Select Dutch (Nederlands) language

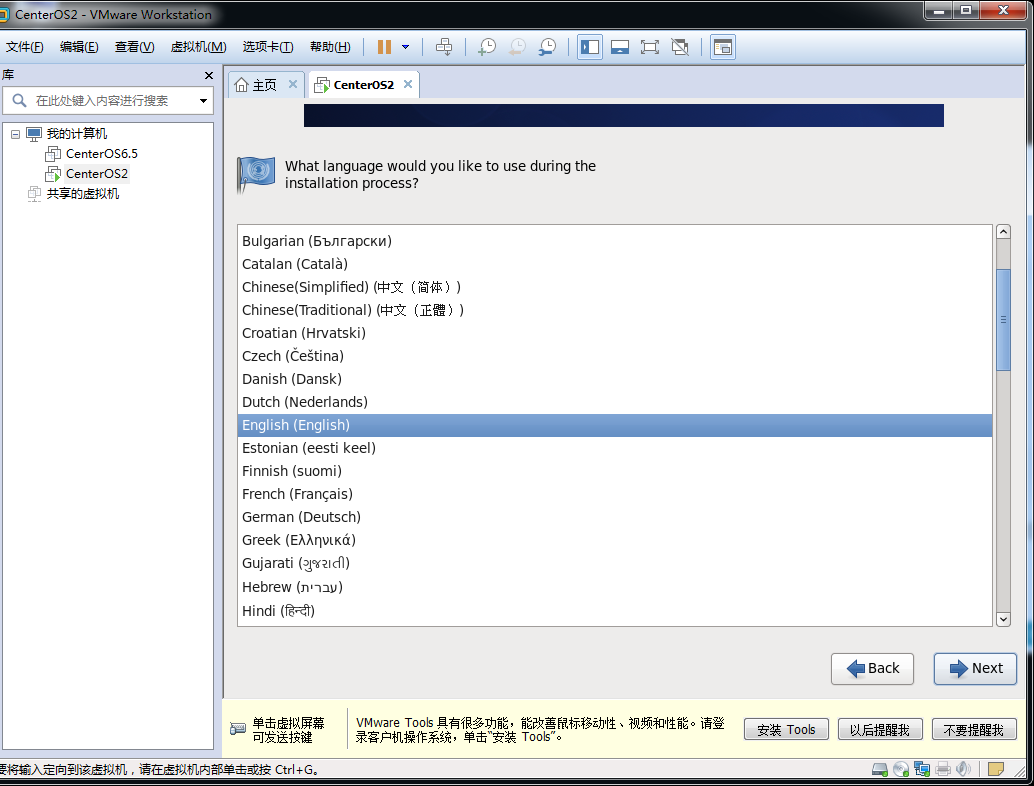pyautogui.click(x=615, y=402)
